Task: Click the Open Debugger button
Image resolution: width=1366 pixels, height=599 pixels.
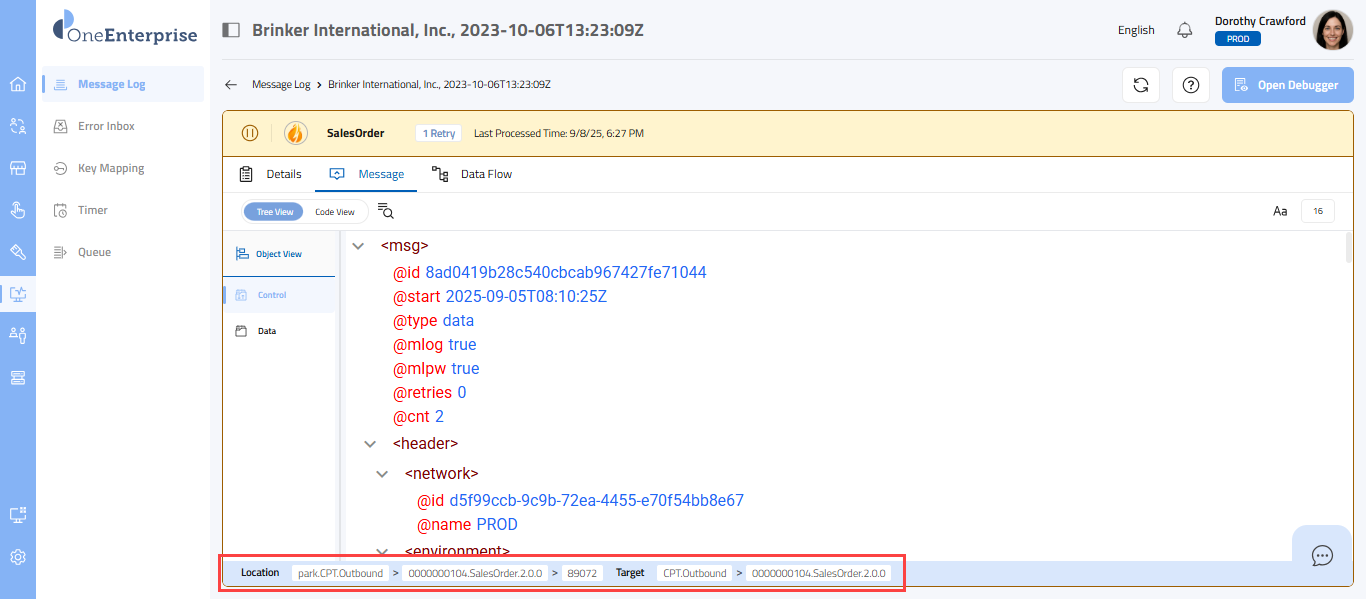Action: click(1286, 85)
